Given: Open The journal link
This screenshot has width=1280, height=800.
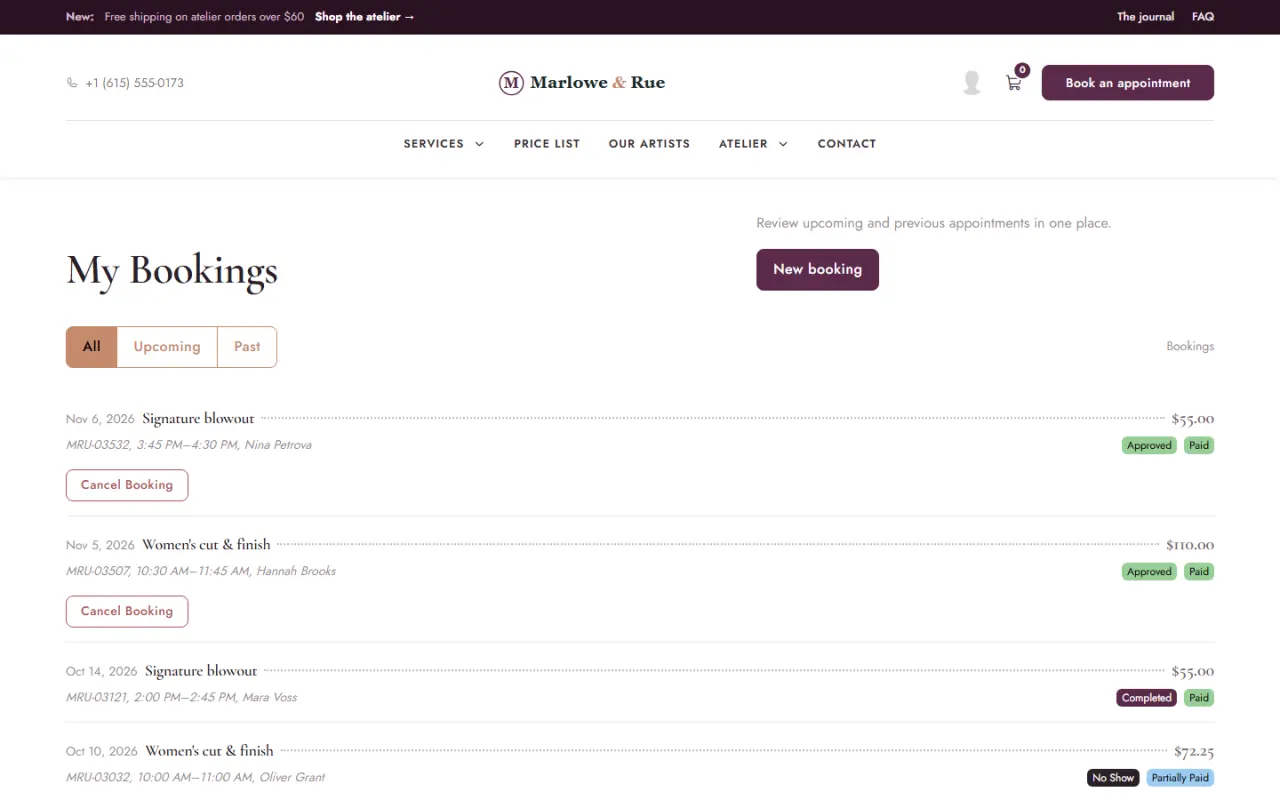Looking at the screenshot, I should pyautogui.click(x=1145, y=17).
